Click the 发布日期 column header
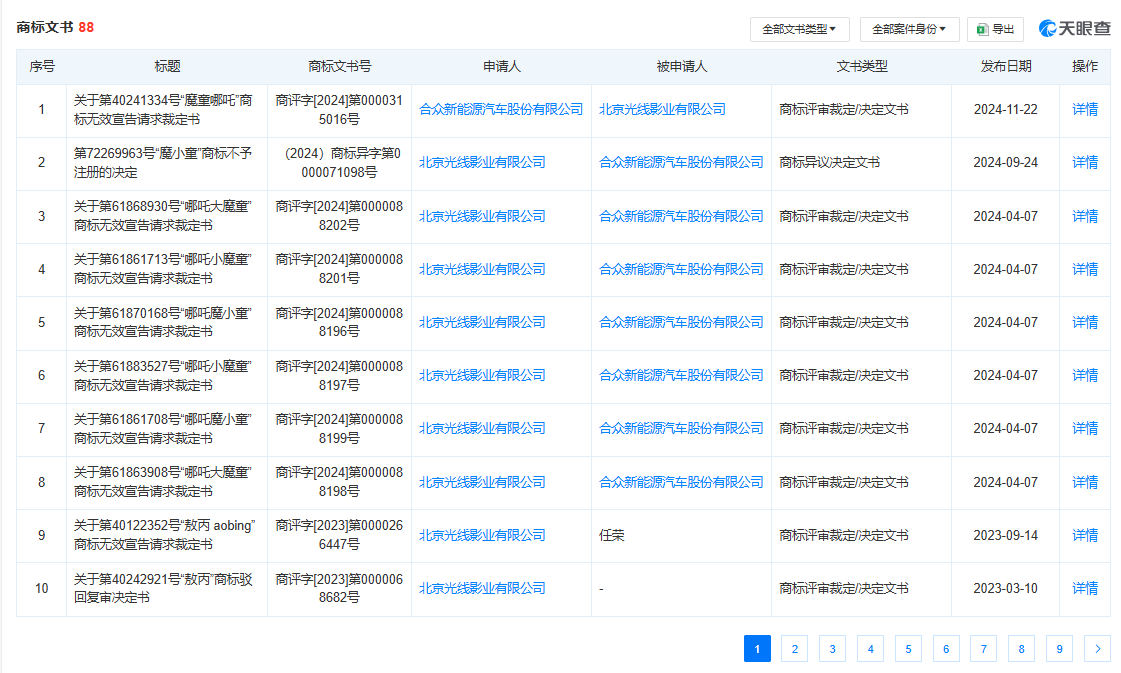 [x=1005, y=67]
